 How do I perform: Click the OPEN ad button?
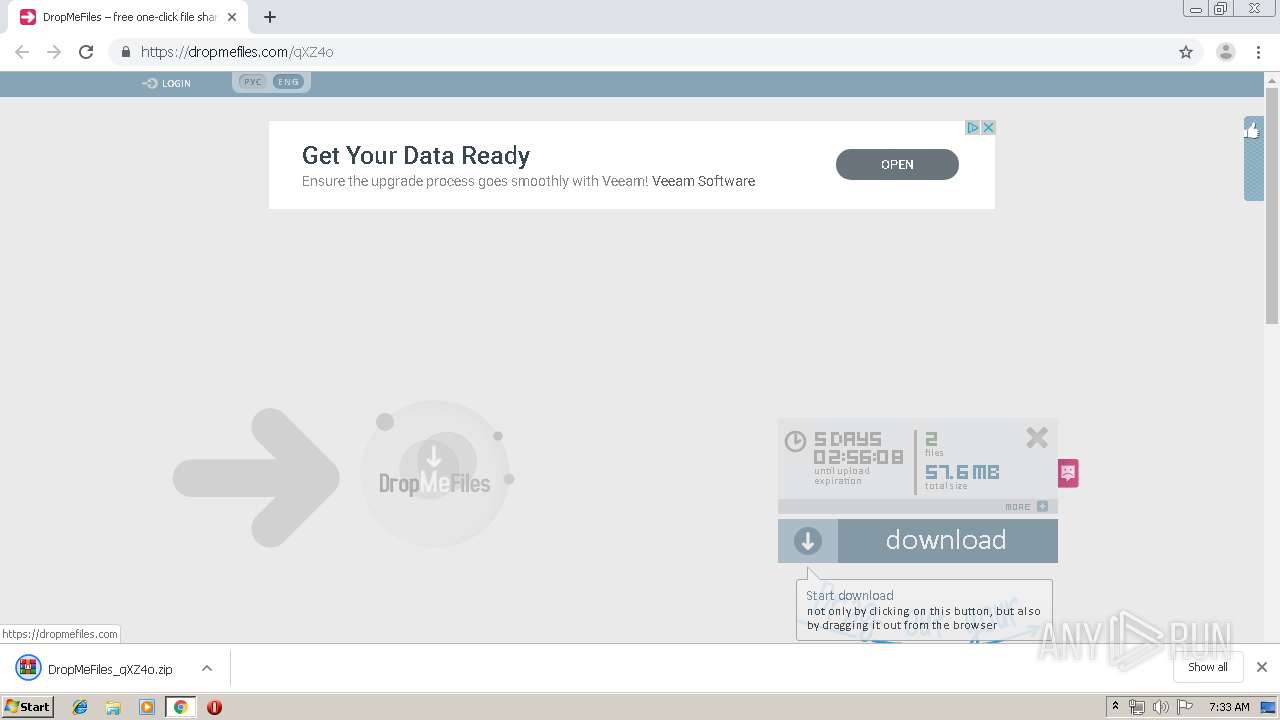click(x=897, y=165)
